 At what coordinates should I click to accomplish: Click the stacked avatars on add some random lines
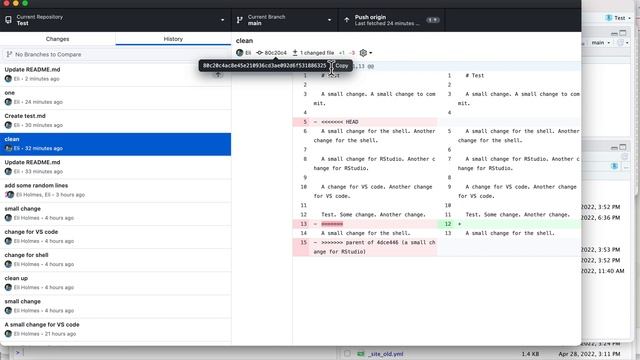click(9, 195)
